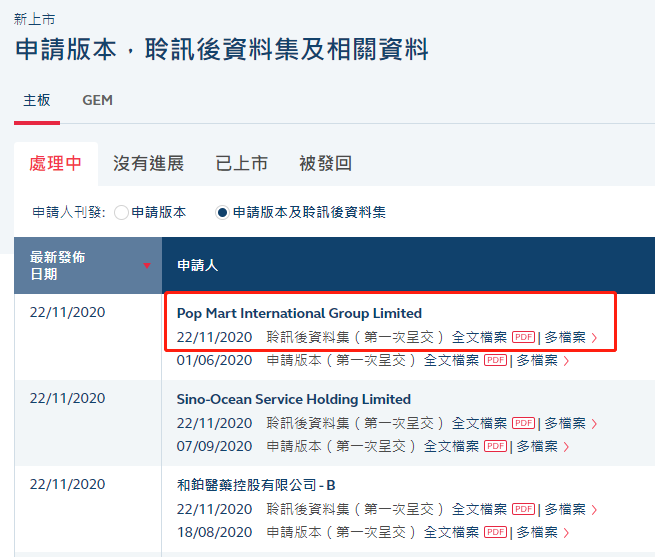Switch to the 已上市 tab

(241, 164)
